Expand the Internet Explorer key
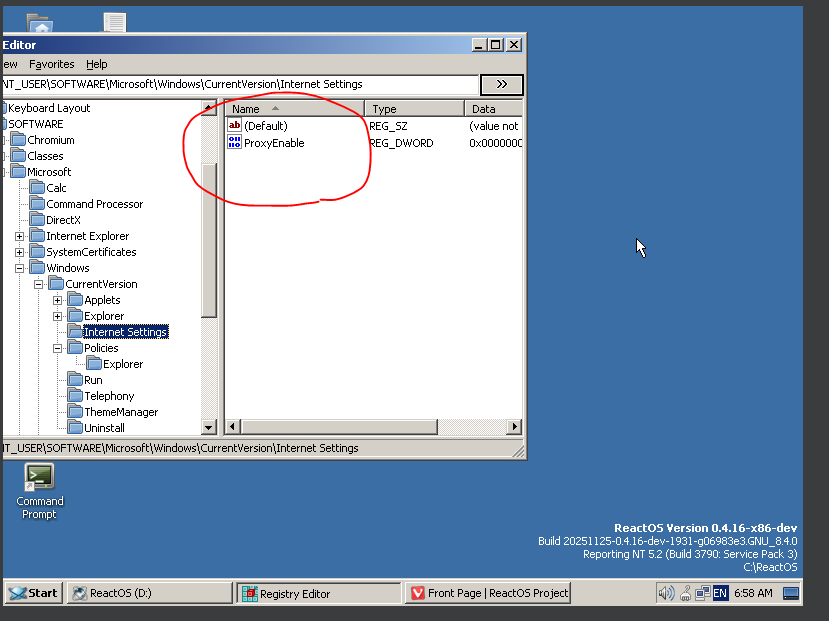The width and height of the screenshot is (829, 621). coord(20,236)
